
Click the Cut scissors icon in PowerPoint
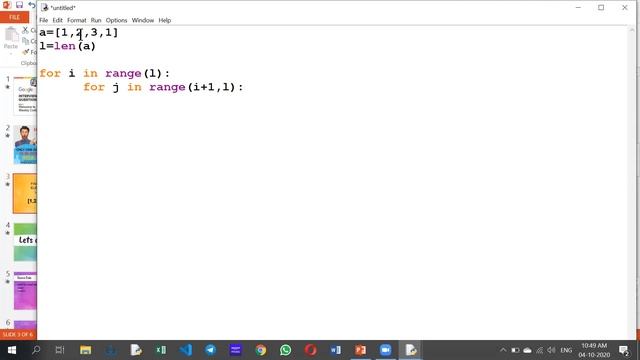(x=25, y=30)
